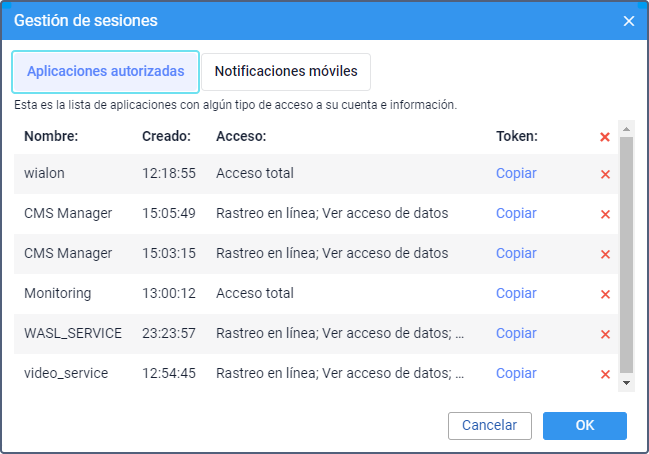Copy the Monitoring token
649x454 pixels.
tap(516, 293)
